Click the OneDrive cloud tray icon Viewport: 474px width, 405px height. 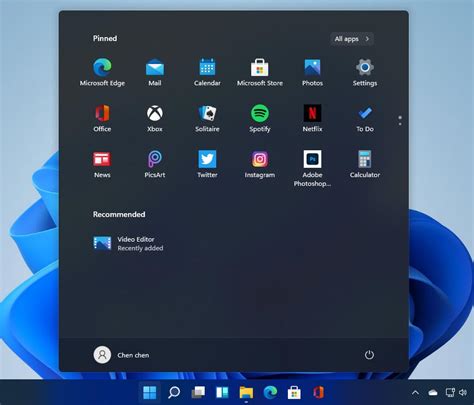click(x=433, y=393)
